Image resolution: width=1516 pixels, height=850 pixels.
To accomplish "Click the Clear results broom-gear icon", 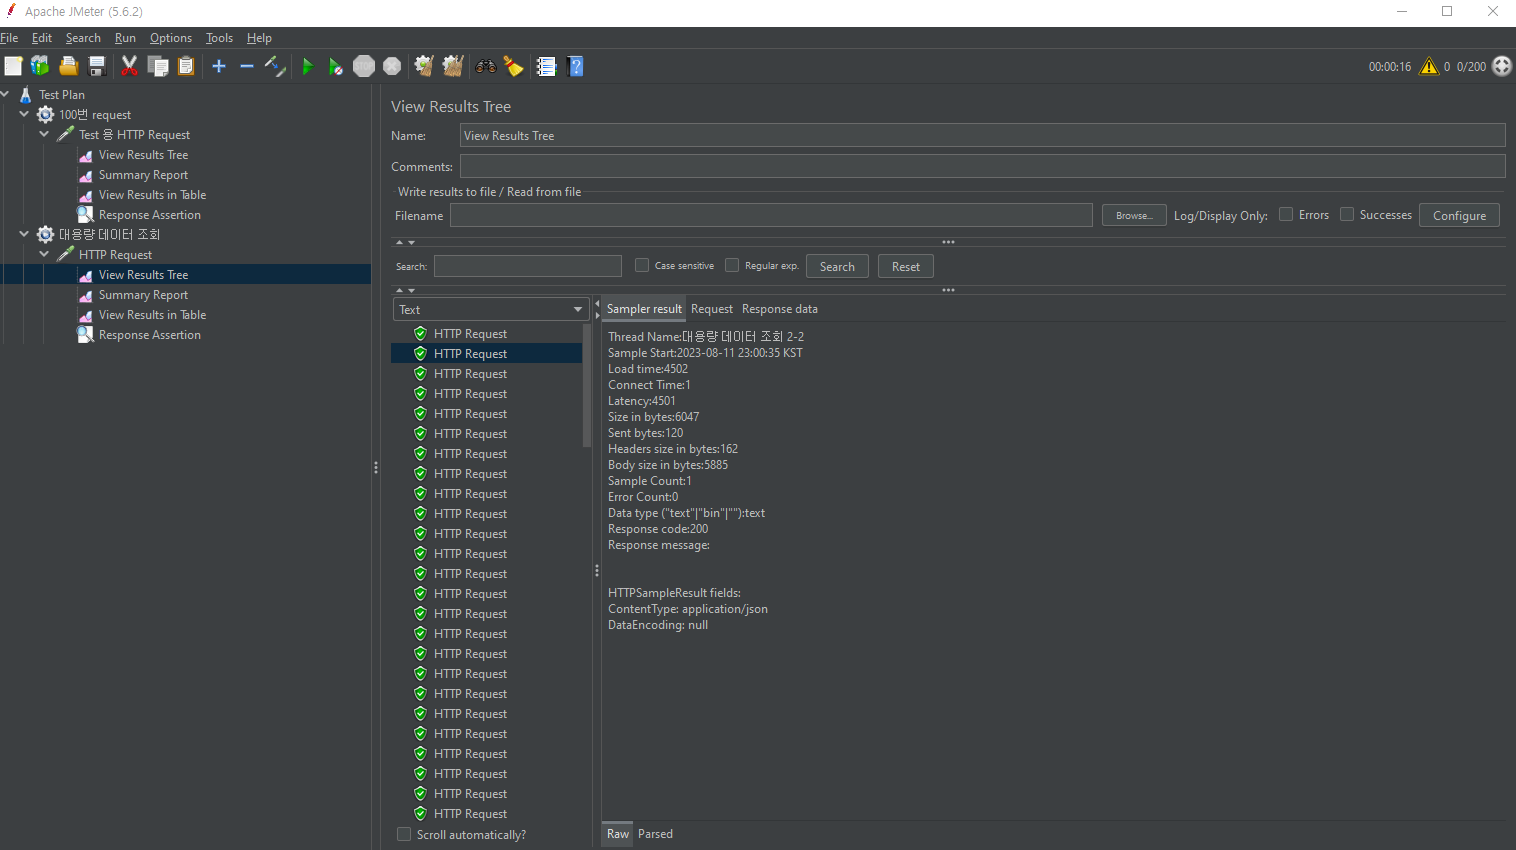I will [424, 66].
